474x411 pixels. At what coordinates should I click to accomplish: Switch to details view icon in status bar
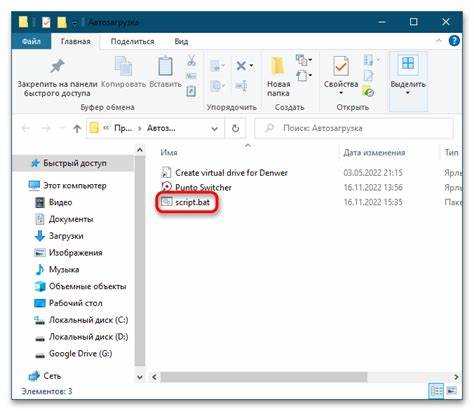tap(436, 390)
